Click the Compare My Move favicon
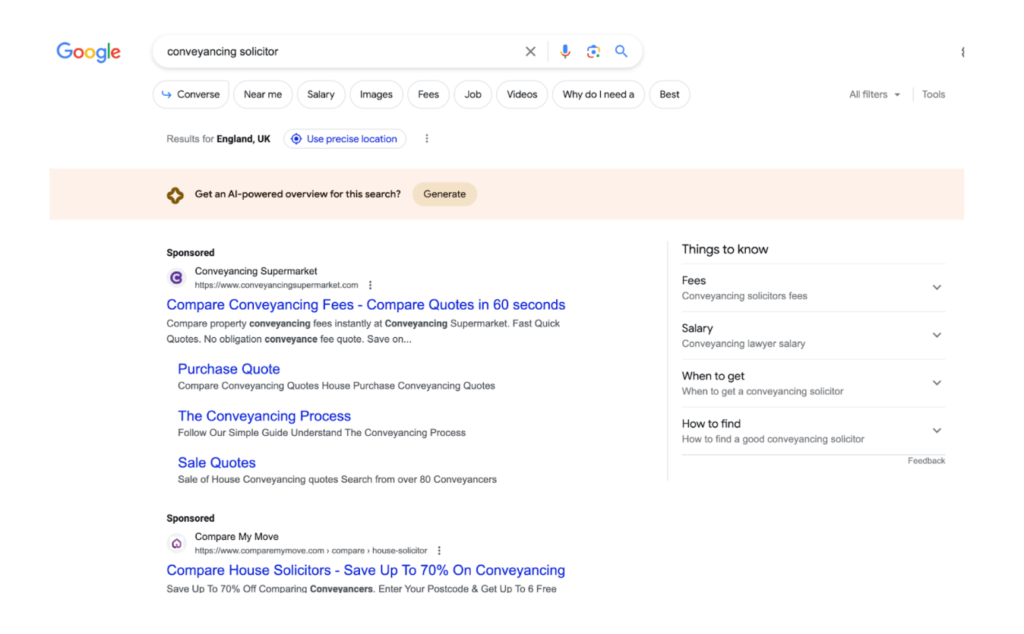The height and width of the screenshot is (634, 1024). 176,543
